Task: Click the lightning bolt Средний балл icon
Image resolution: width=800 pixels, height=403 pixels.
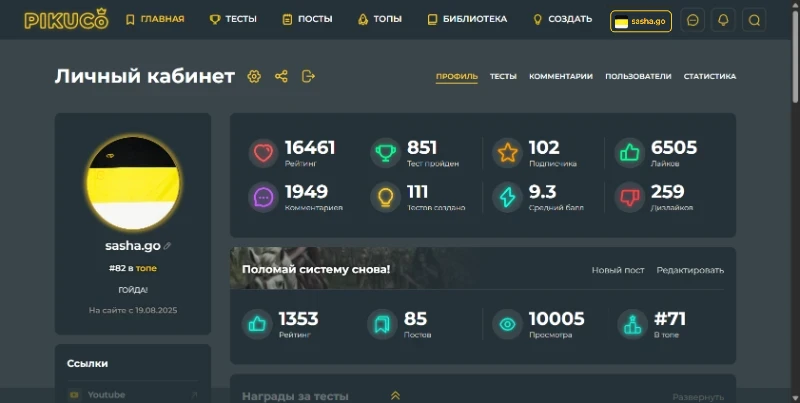Action: pos(507,197)
